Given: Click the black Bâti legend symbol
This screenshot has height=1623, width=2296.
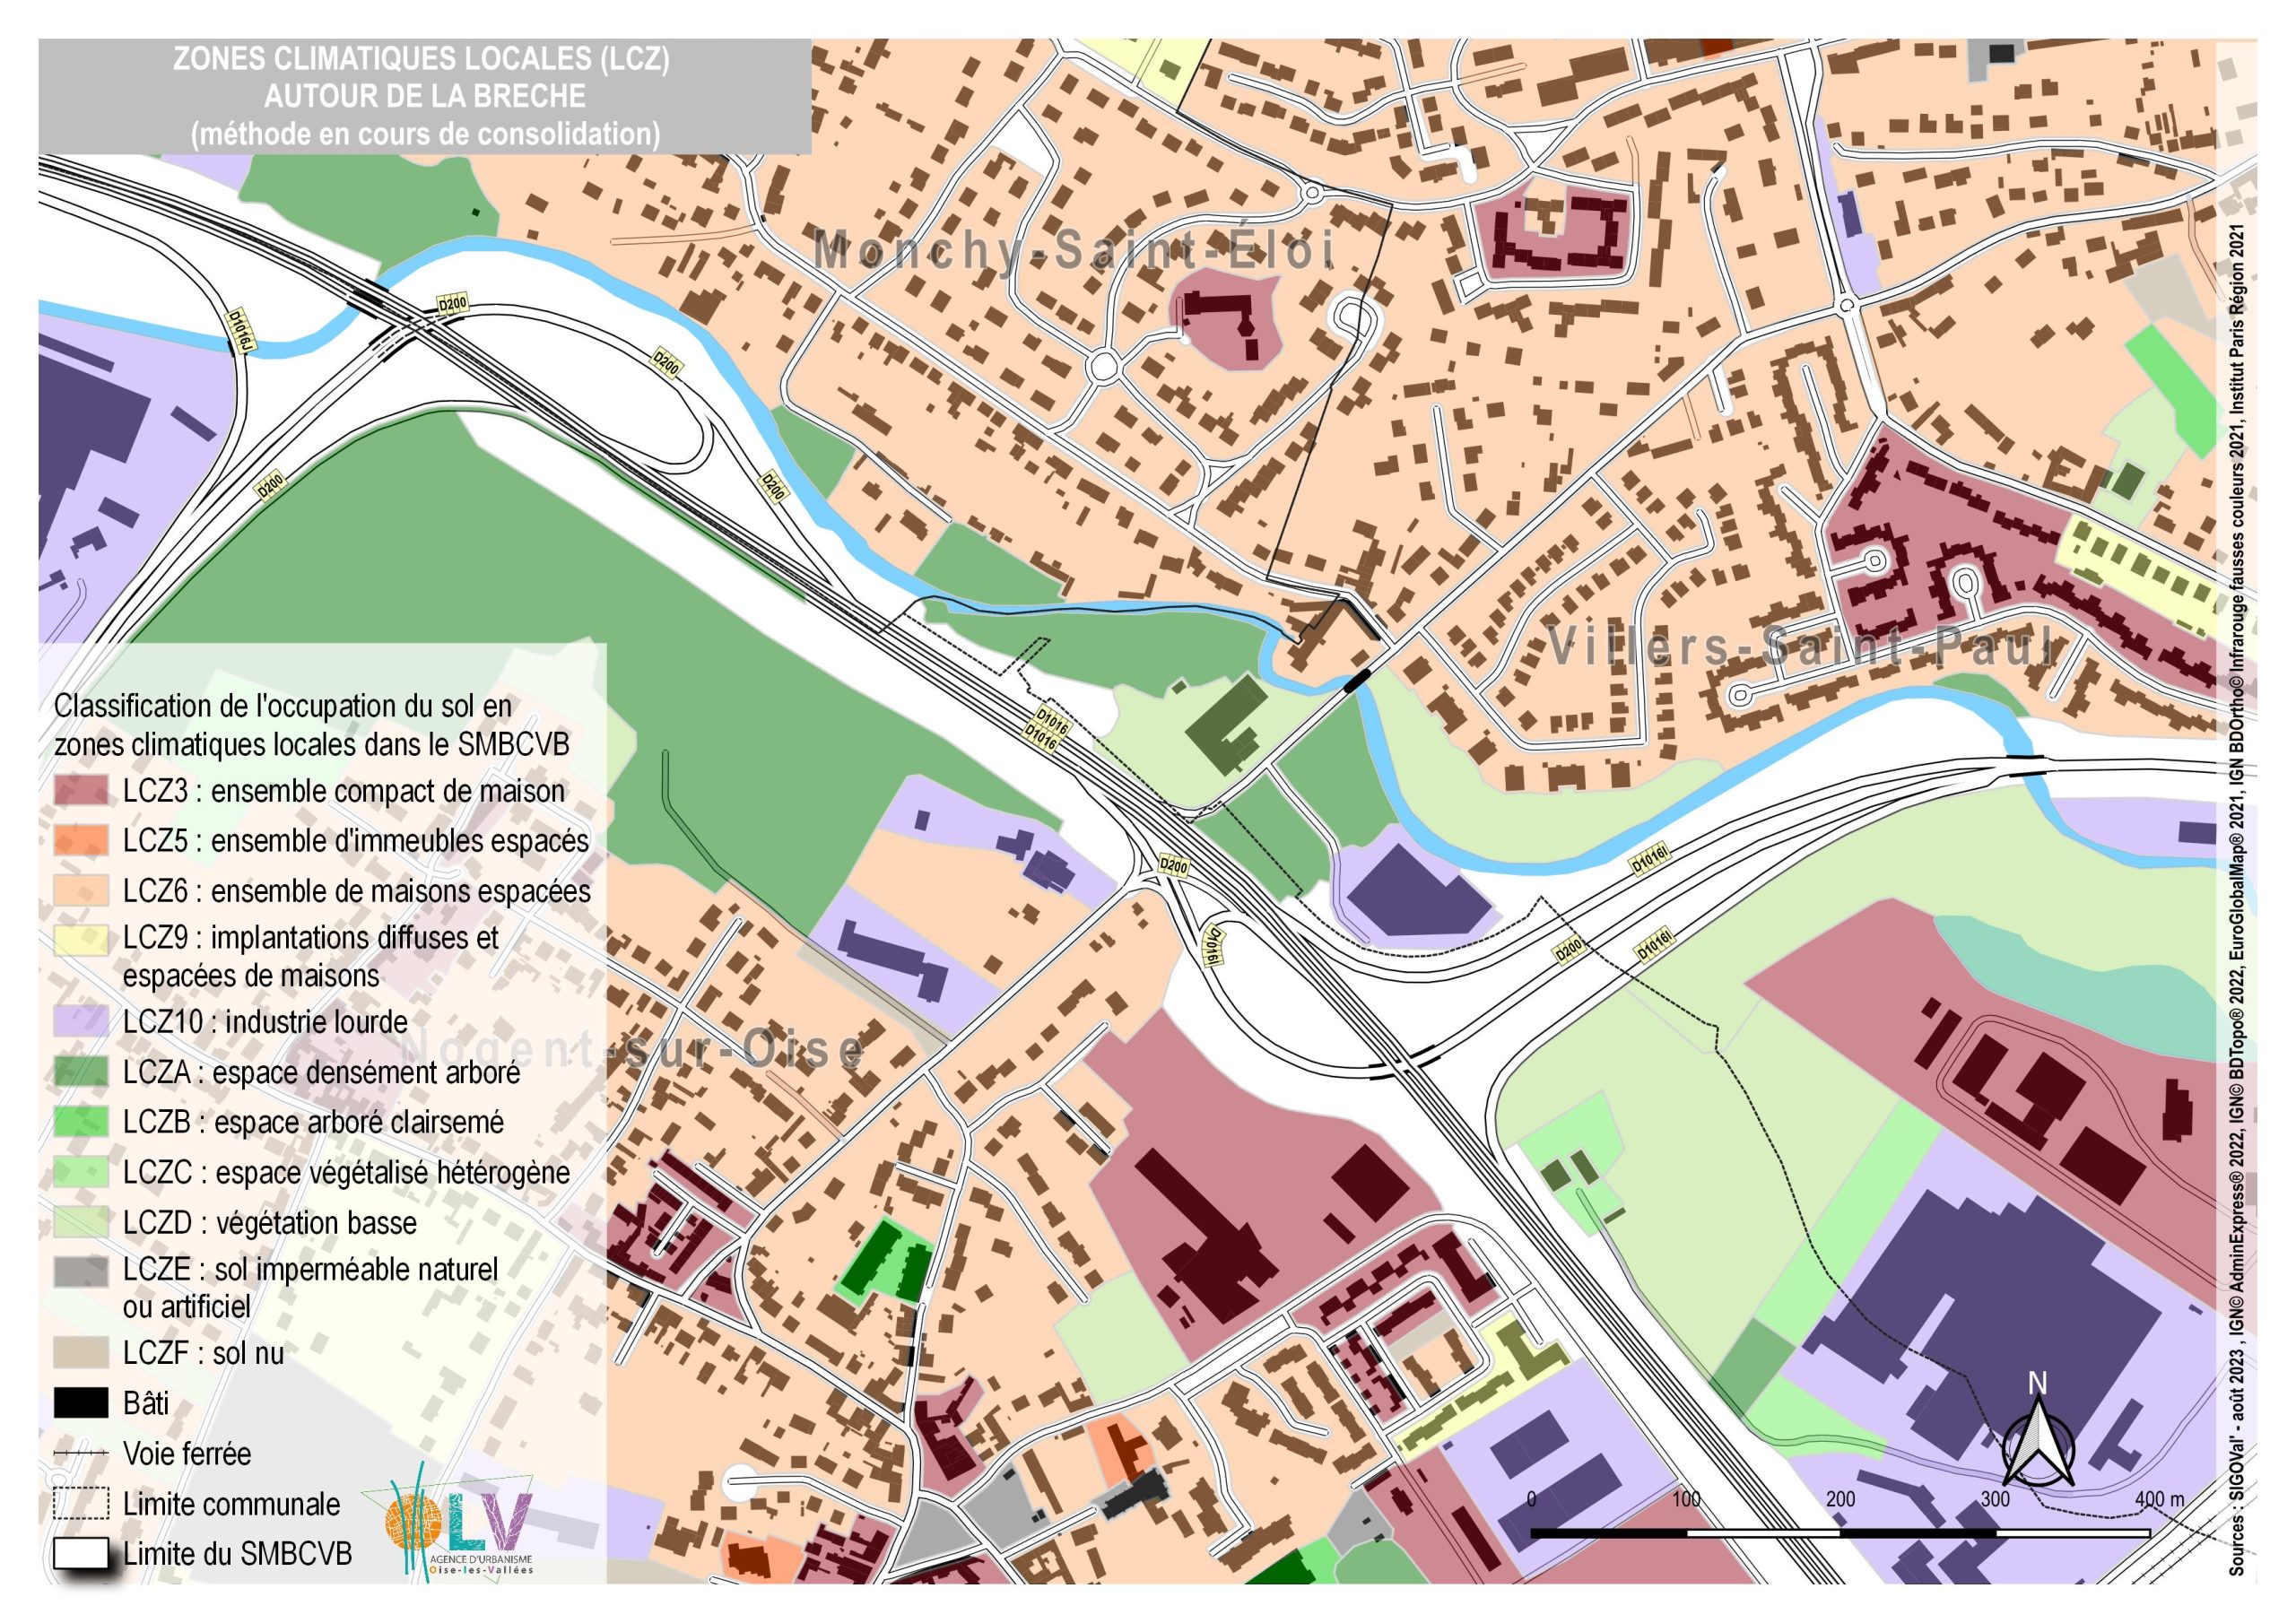Looking at the screenshot, I should 81,1403.
